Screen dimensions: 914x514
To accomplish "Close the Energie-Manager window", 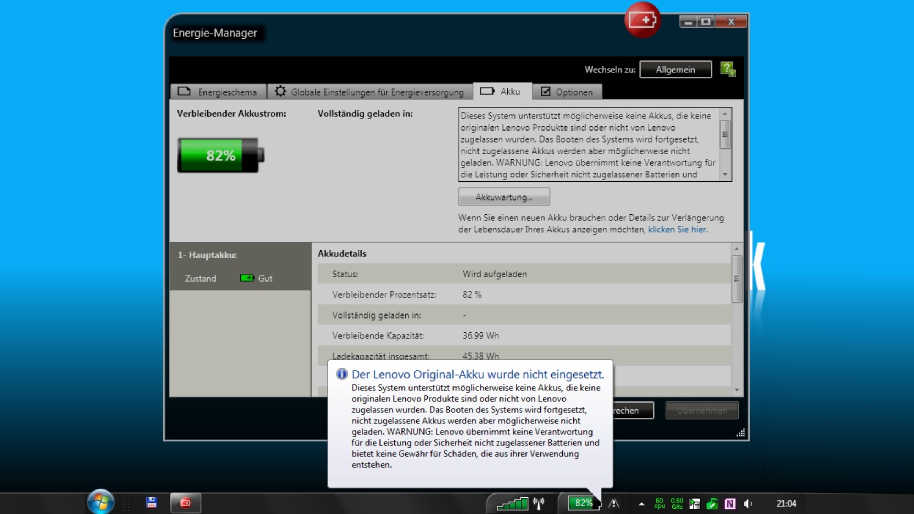I will (731, 22).
